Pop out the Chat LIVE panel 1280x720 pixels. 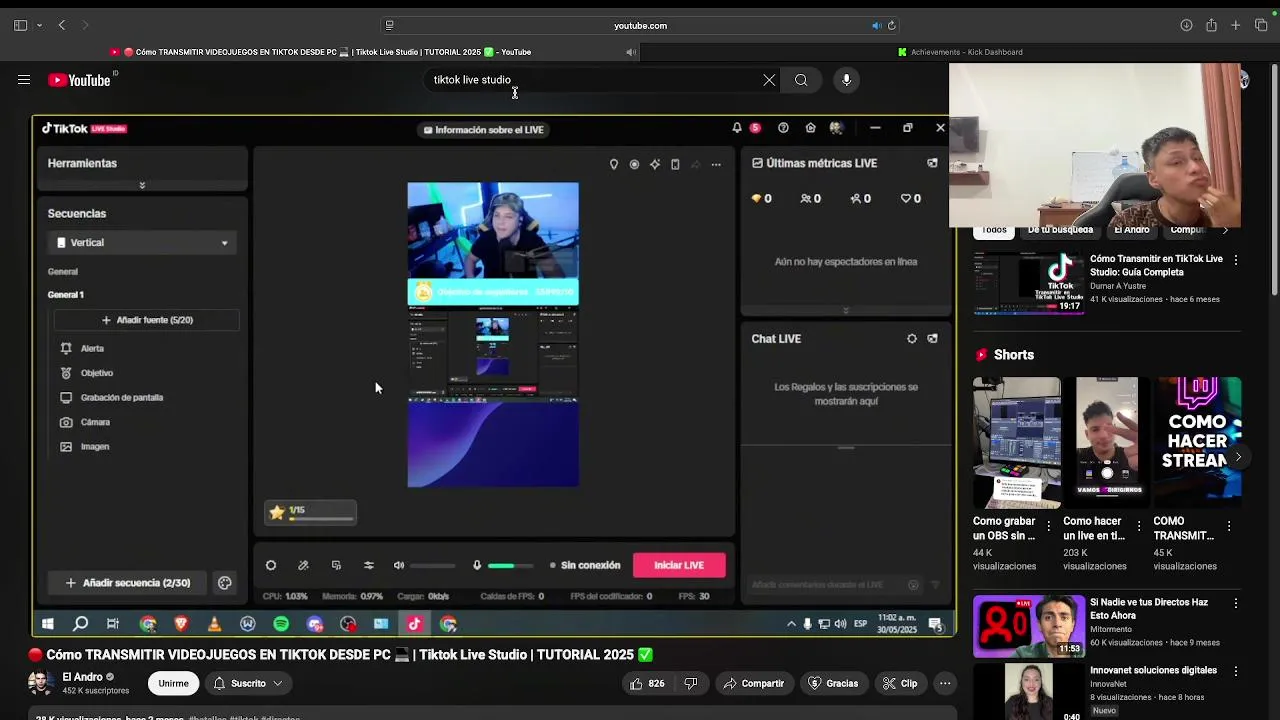tap(932, 339)
